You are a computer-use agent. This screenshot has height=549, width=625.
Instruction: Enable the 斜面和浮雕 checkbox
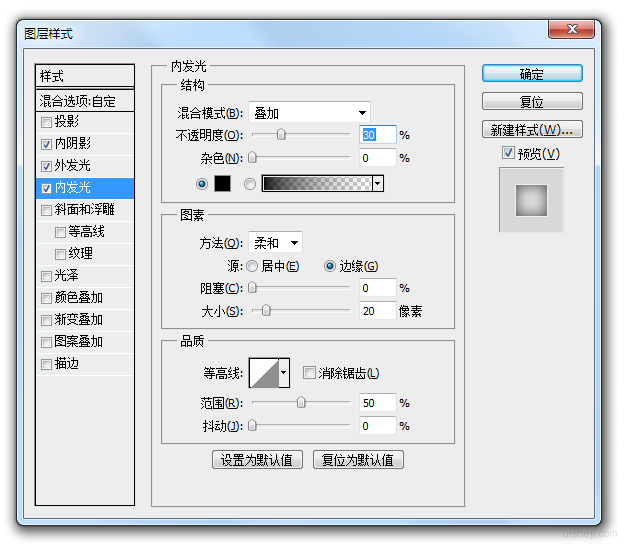coord(46,210)
